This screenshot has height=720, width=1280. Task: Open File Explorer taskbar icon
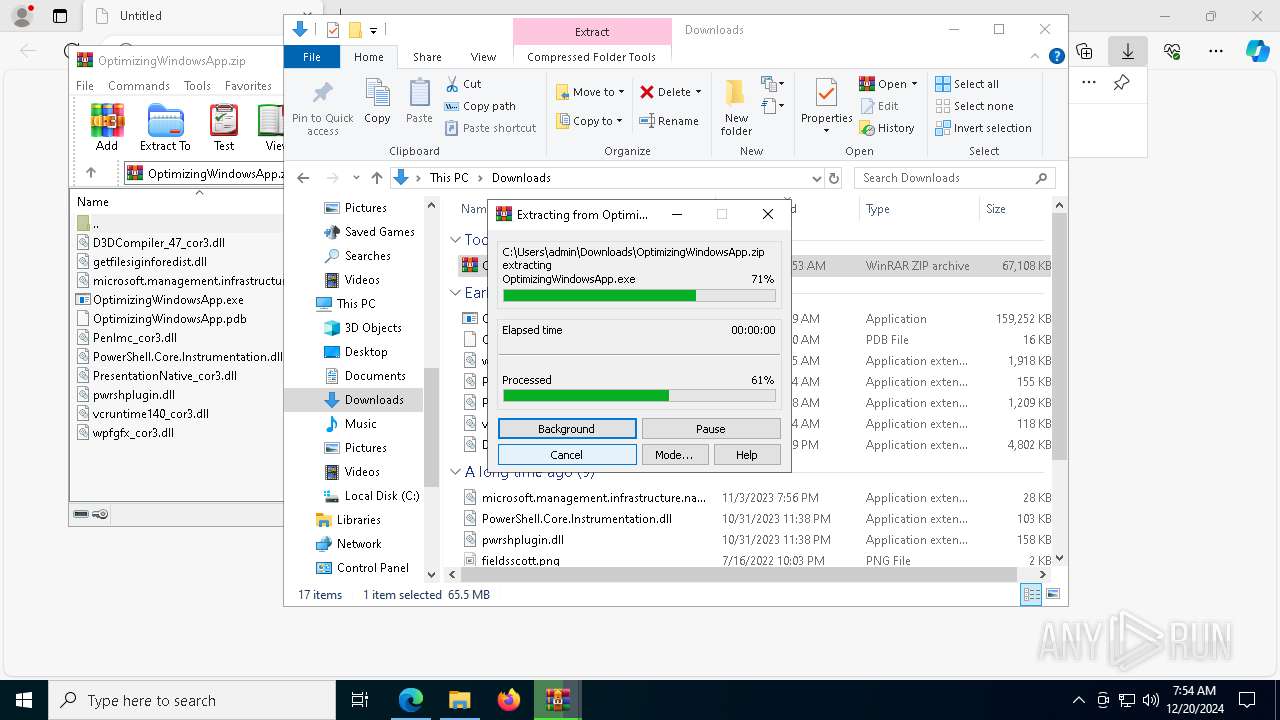click(x=460, y=700)
